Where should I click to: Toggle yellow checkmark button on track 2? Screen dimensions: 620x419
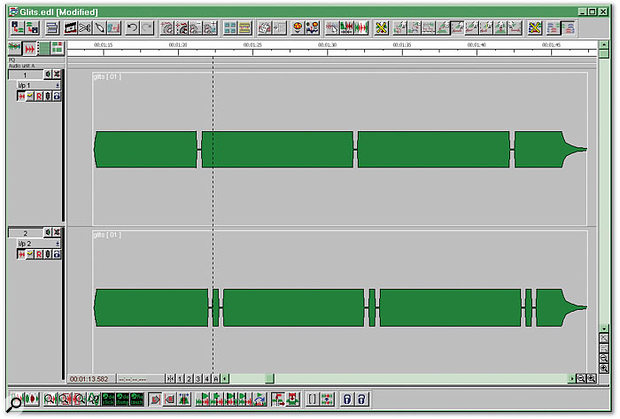pos(30,254)
